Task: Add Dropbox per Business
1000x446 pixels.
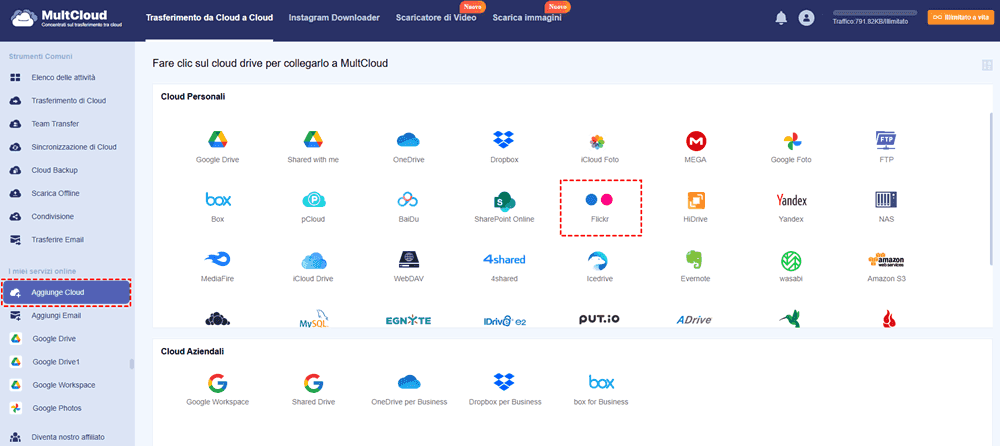Action: [x=504, y=383]
